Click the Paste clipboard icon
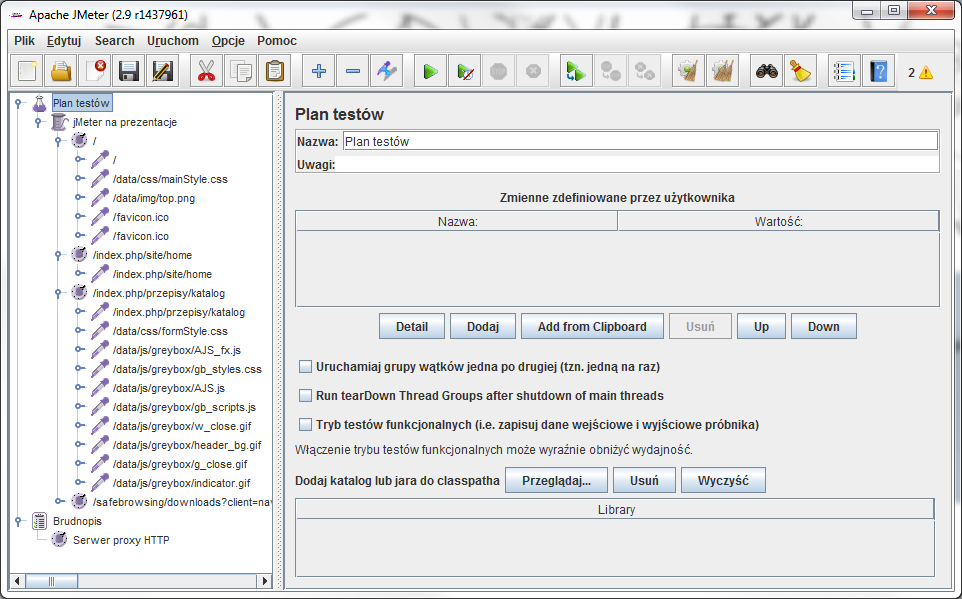The height and width of the screenshot is (599, 962). pyautogui.click(x=274, y=71)
